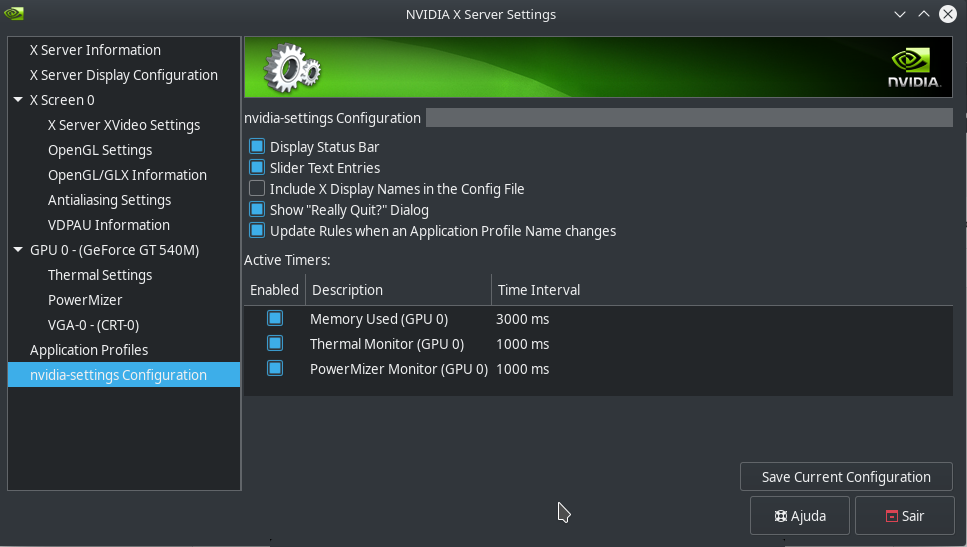
Task: Open VGA-0 - (CRT-0) display page
Action: 94,325
